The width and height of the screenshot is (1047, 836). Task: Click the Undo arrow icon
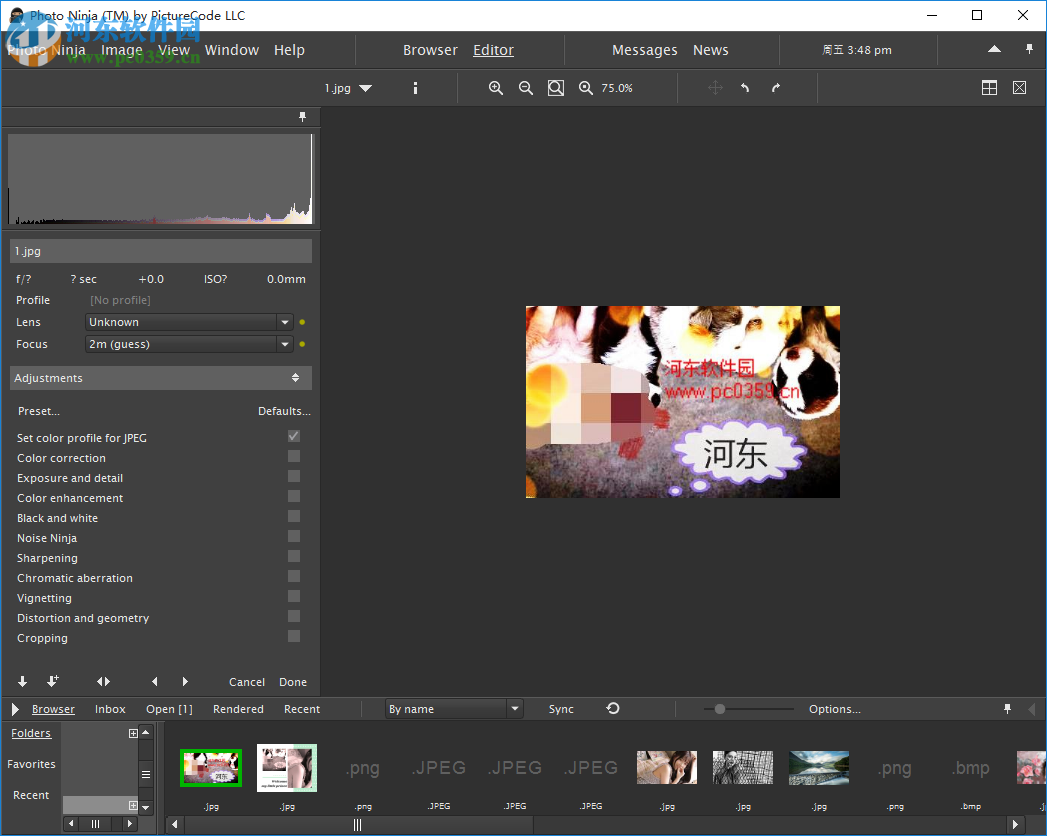coord(745,88)
